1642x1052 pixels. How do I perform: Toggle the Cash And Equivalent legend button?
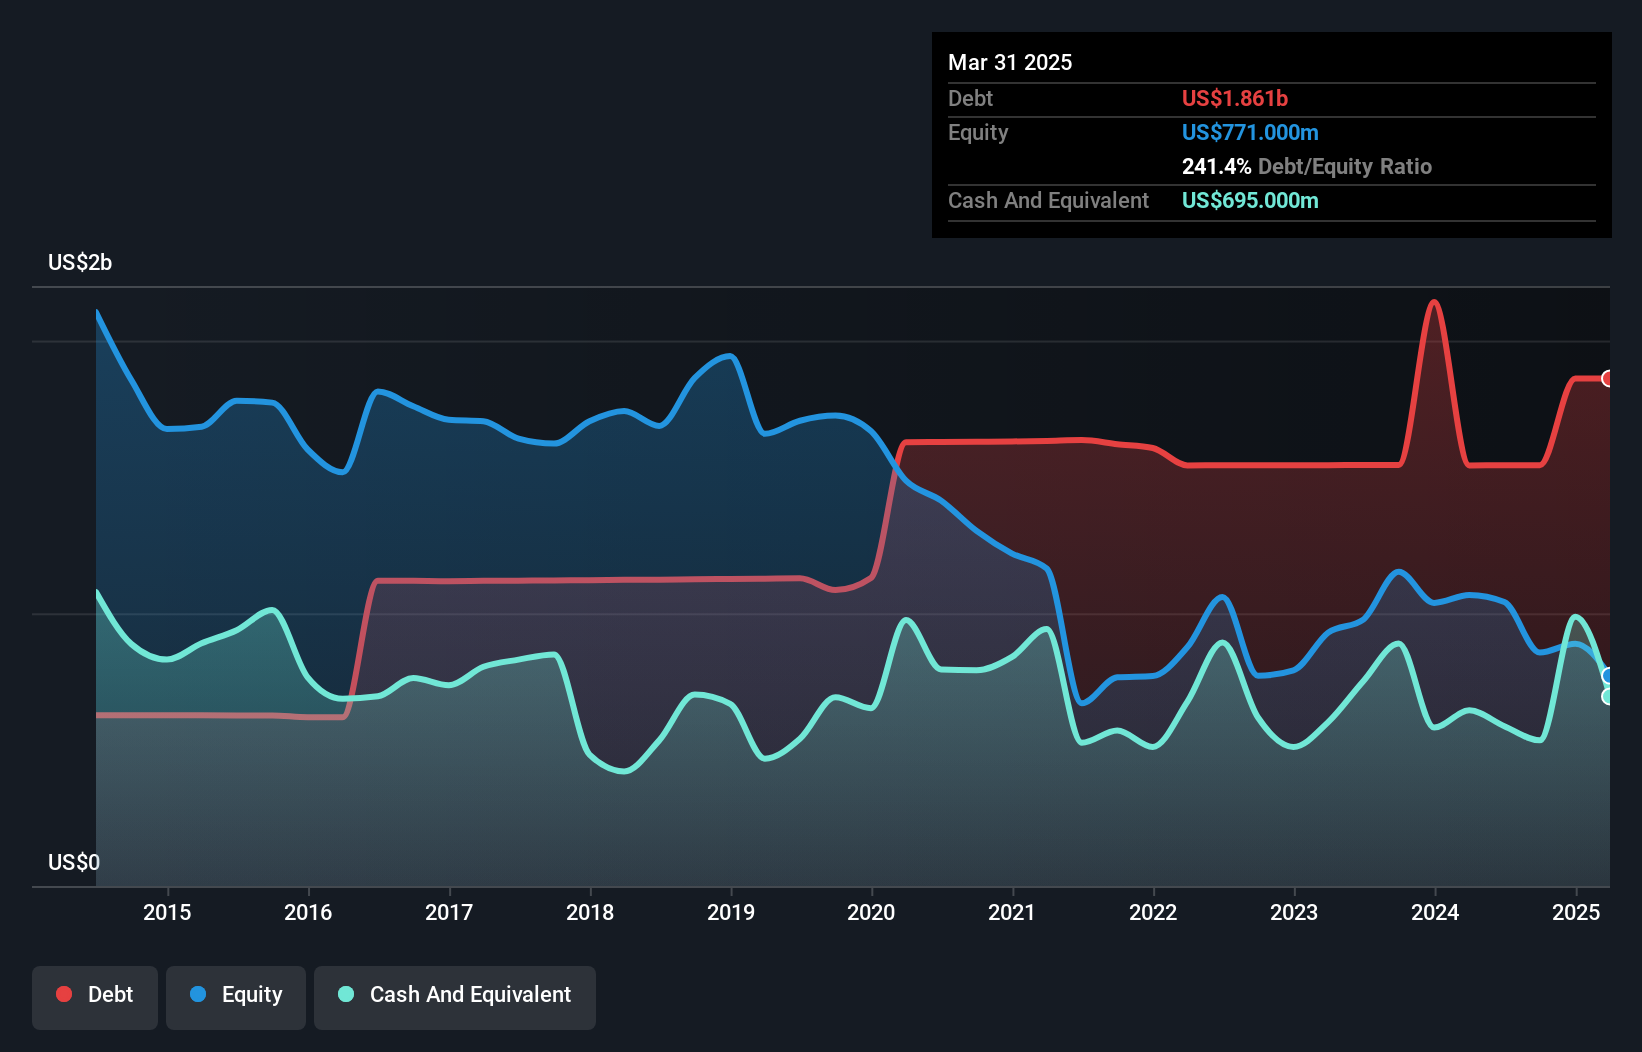pos(455,997)
